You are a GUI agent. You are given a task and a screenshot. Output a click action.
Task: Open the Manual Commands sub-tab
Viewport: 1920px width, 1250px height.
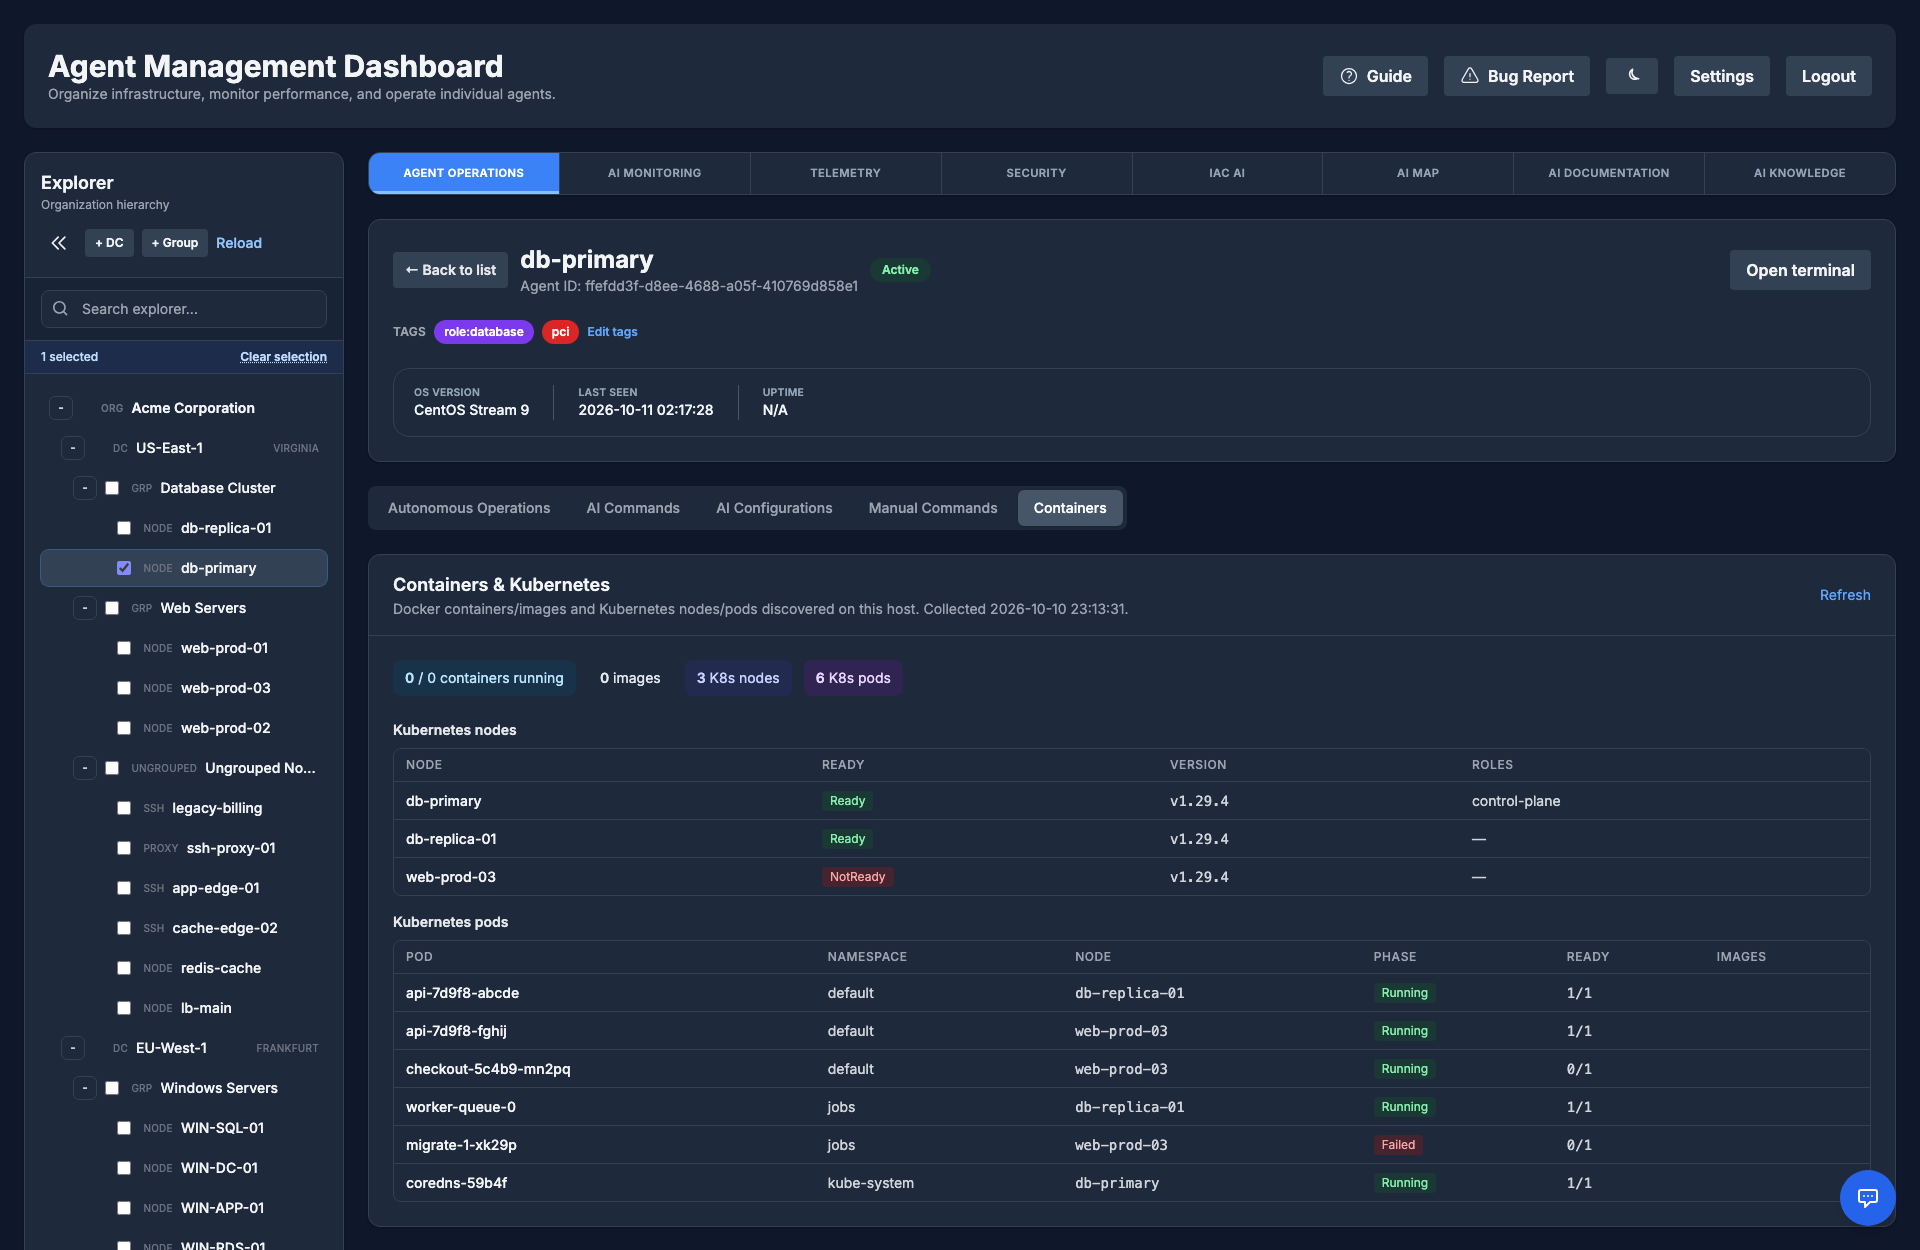(x=933, y=508)
